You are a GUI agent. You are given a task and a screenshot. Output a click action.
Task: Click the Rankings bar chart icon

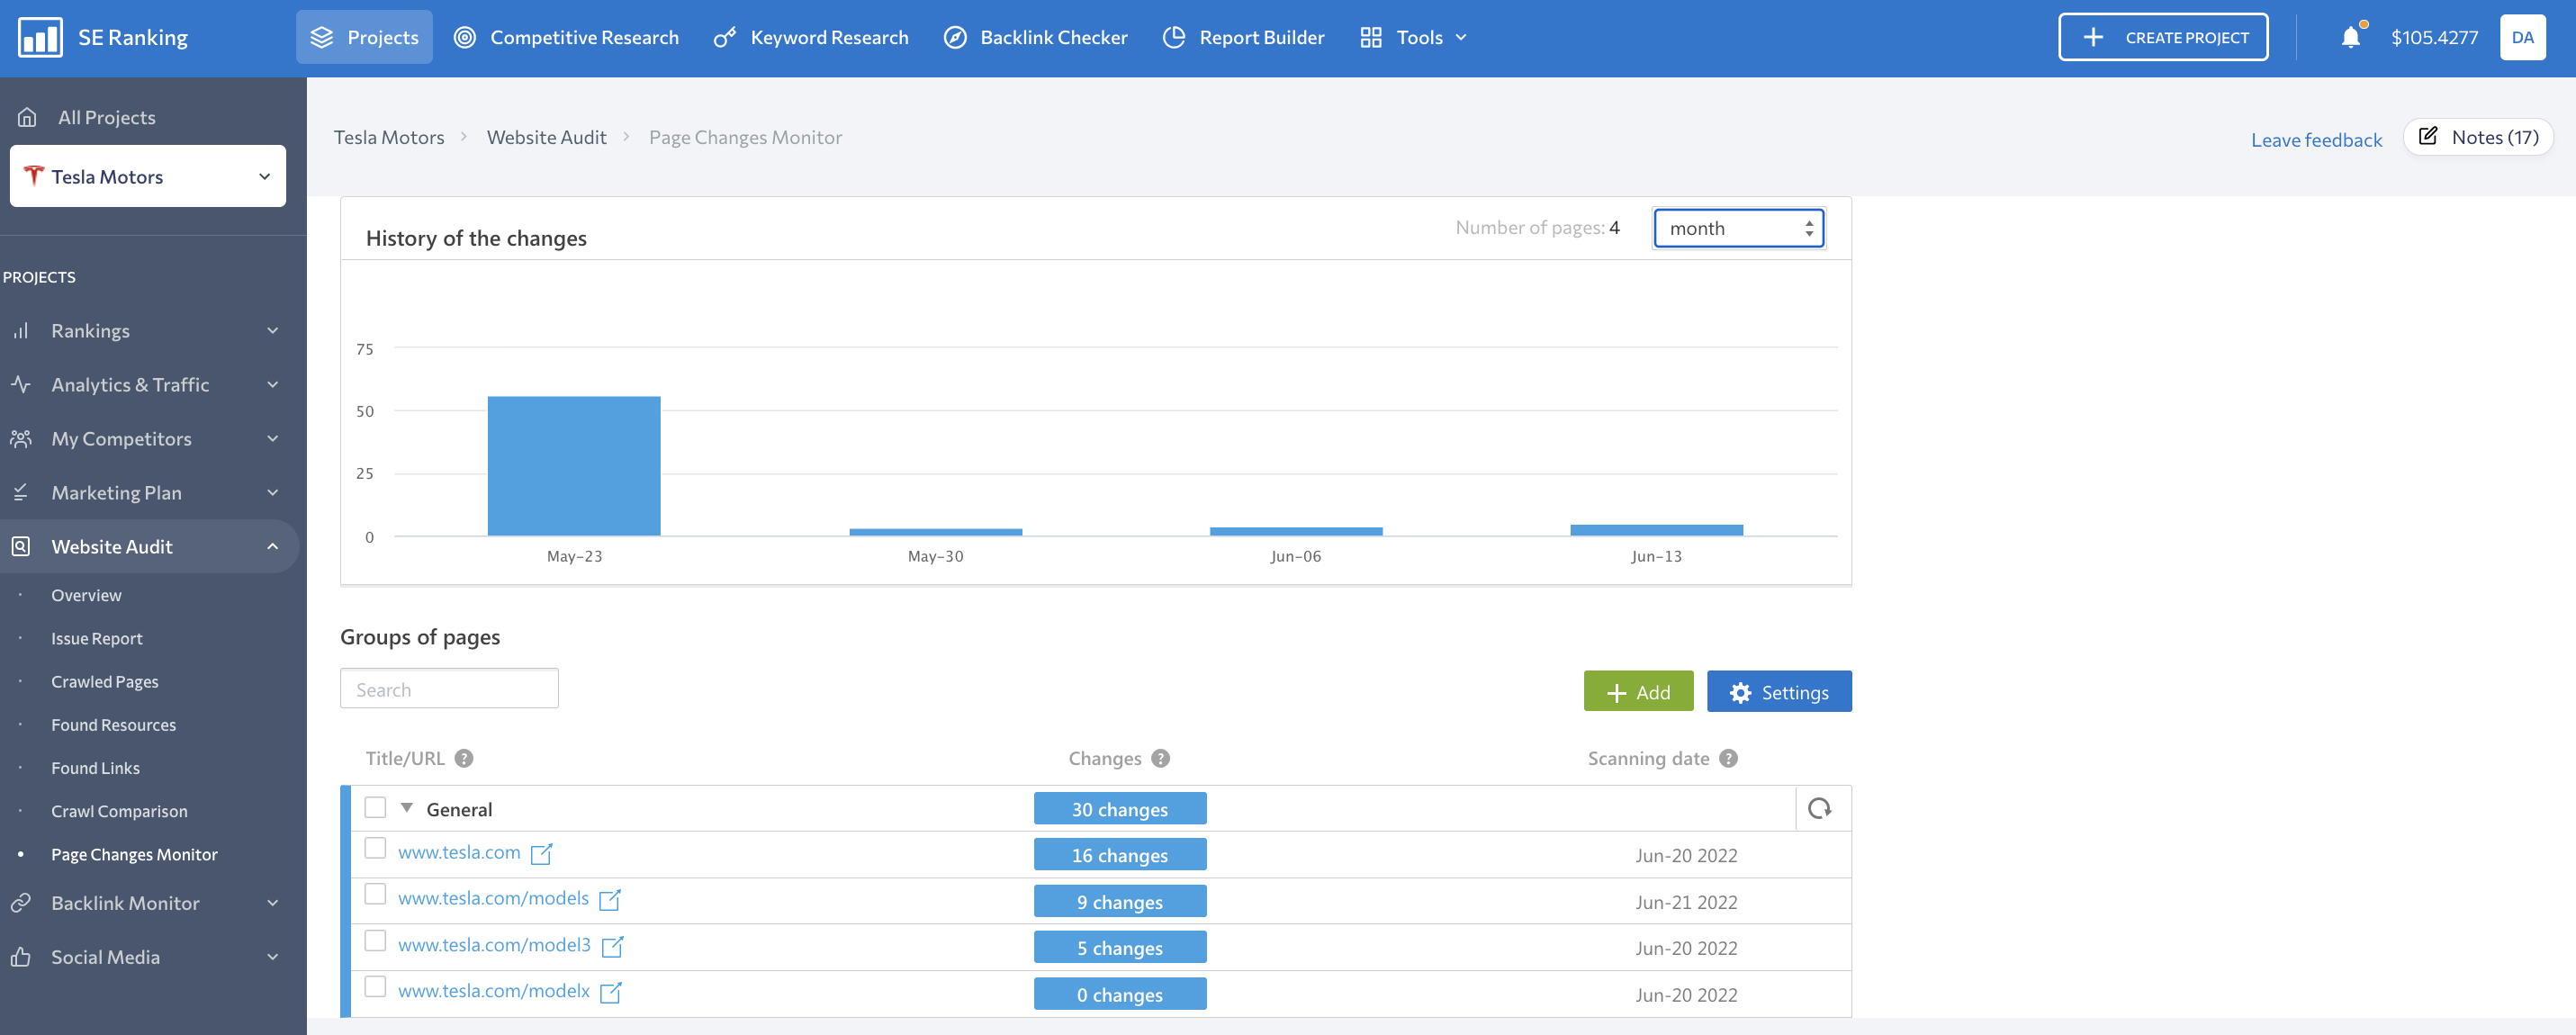click(21, 330)
